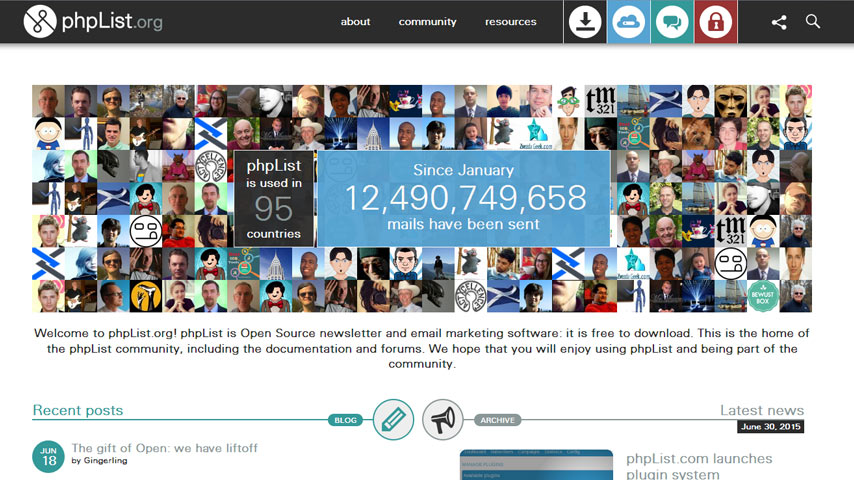Click the megaphone news icon
854x480 pixels.
pyautogui.click(x=442, y=420)
